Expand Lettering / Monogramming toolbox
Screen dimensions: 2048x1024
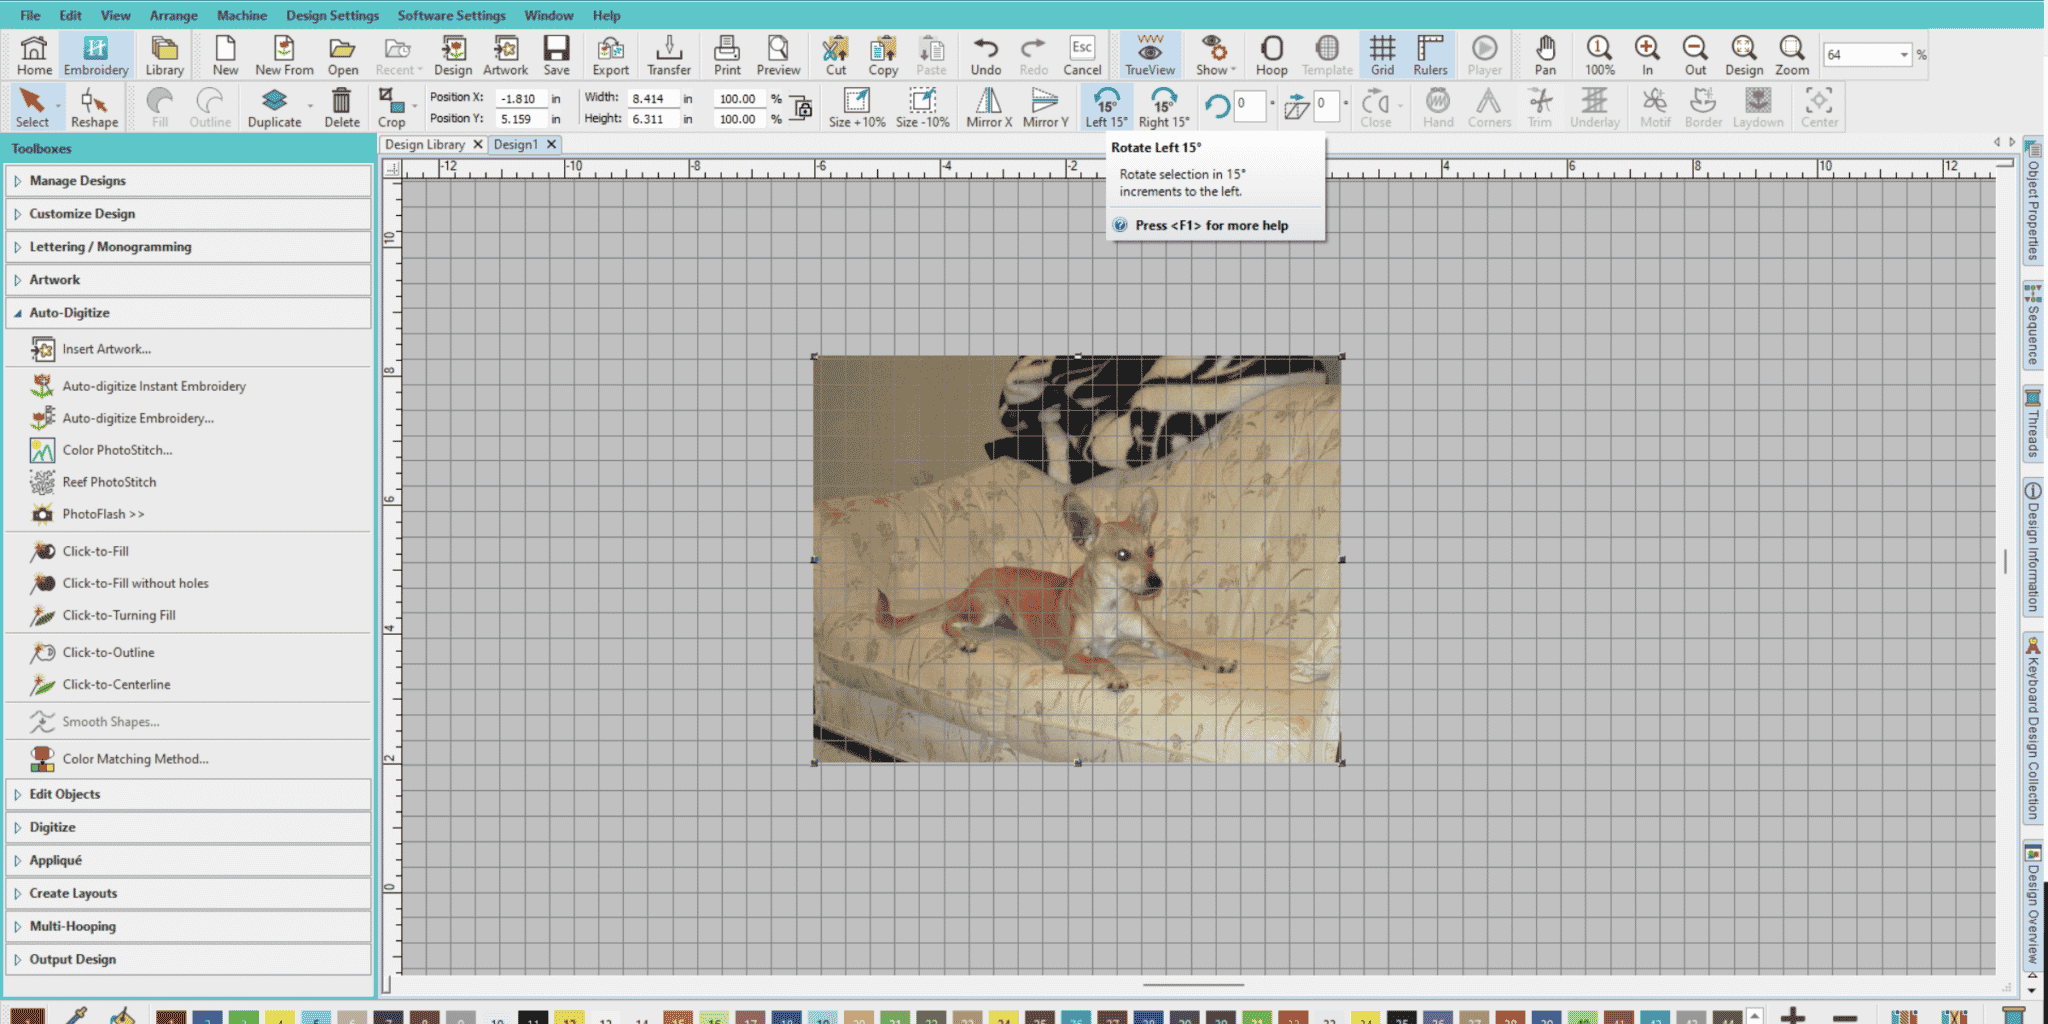coord(188,247)
